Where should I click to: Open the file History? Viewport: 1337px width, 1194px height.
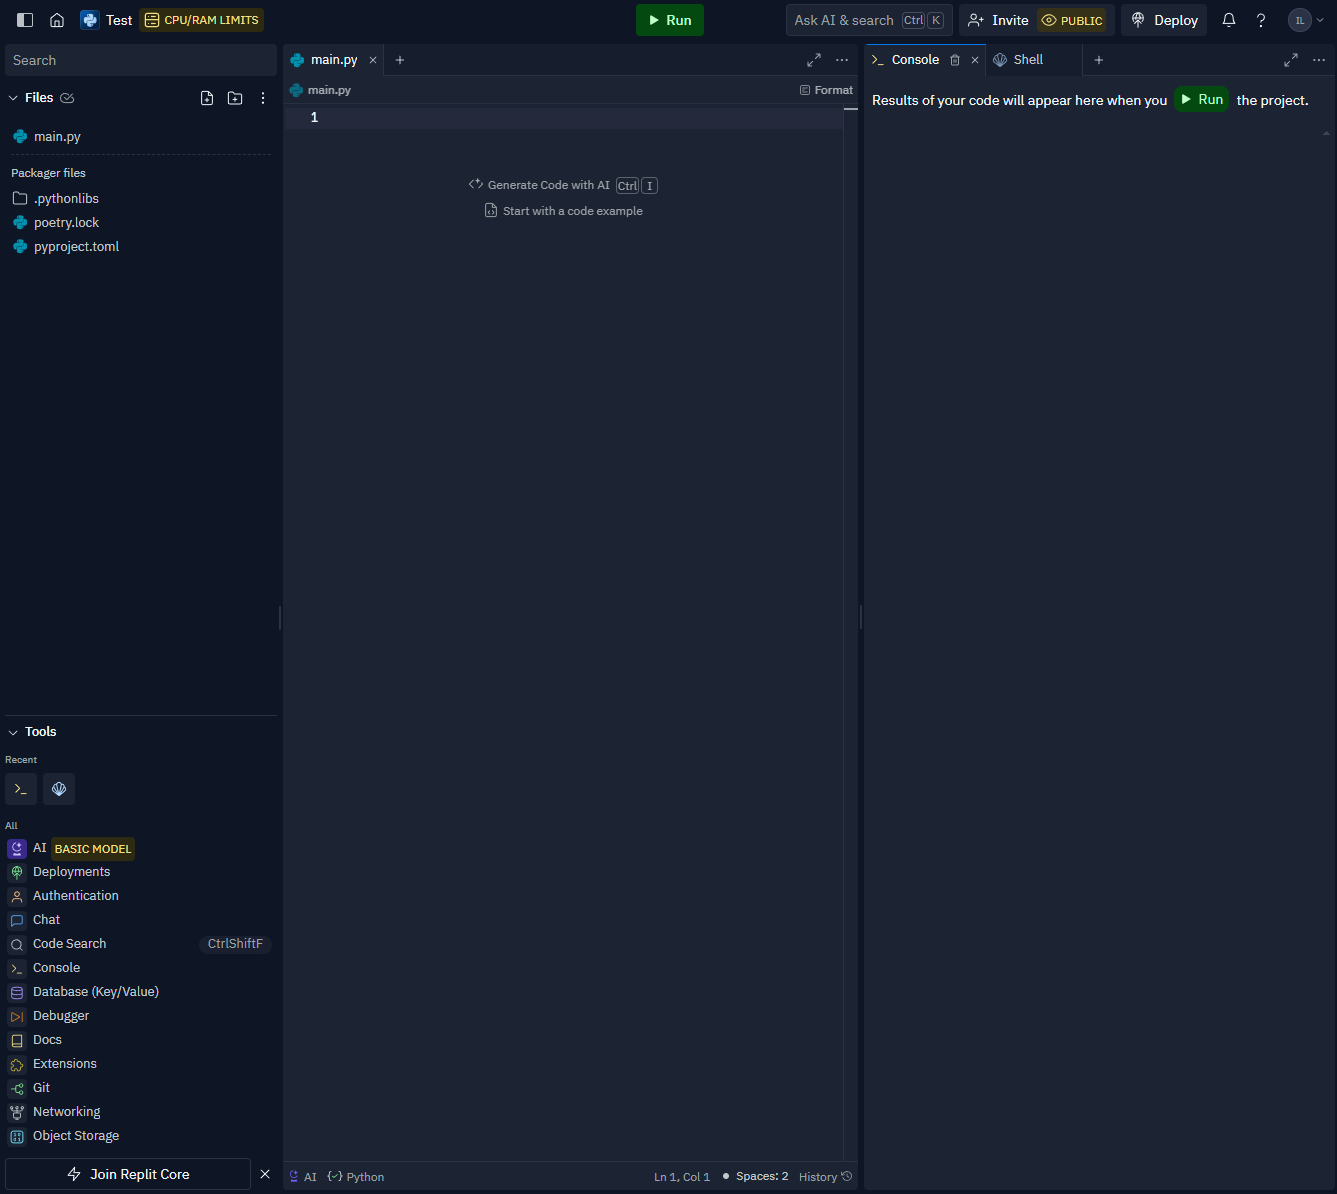coord(825,1177)
